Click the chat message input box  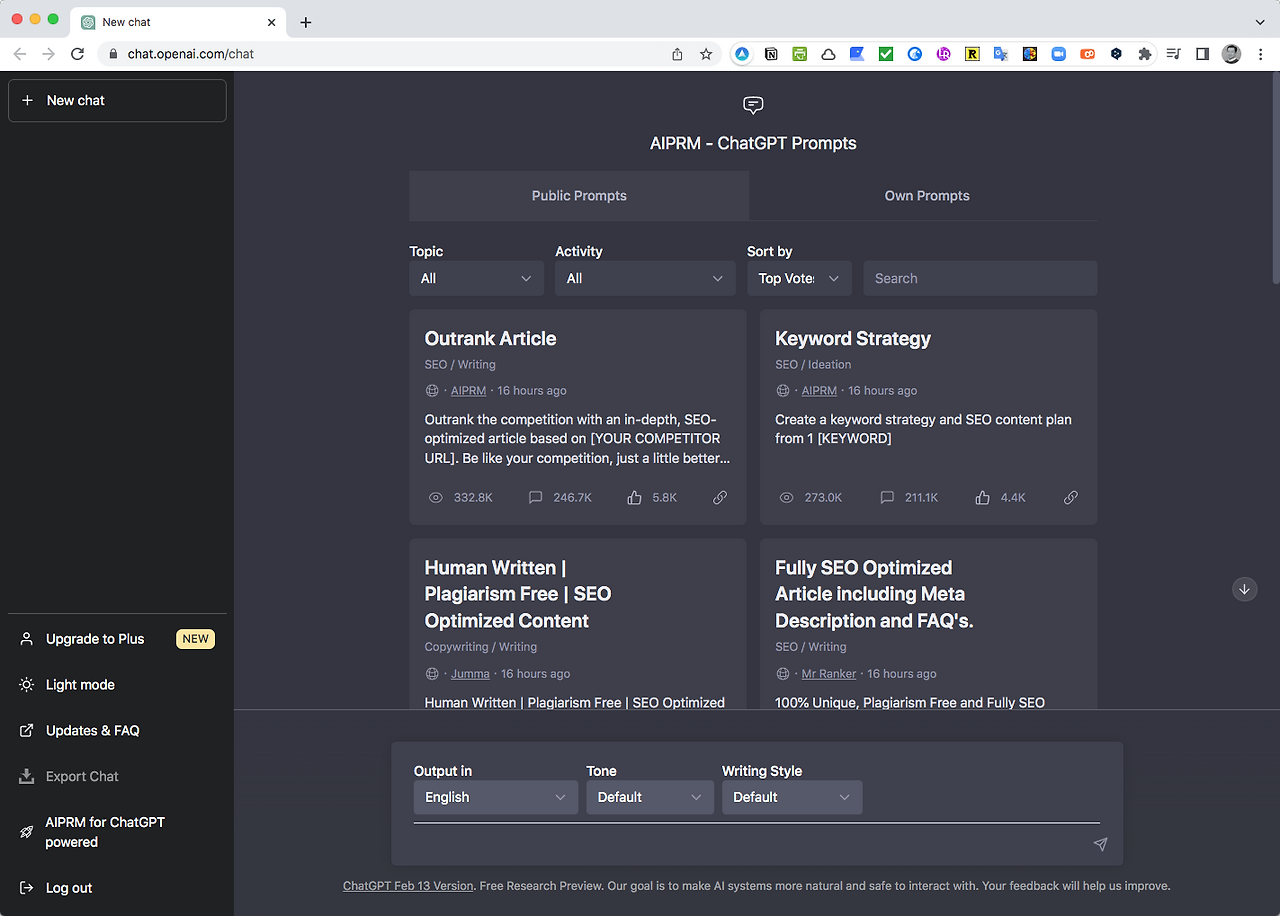coord(750,843)
